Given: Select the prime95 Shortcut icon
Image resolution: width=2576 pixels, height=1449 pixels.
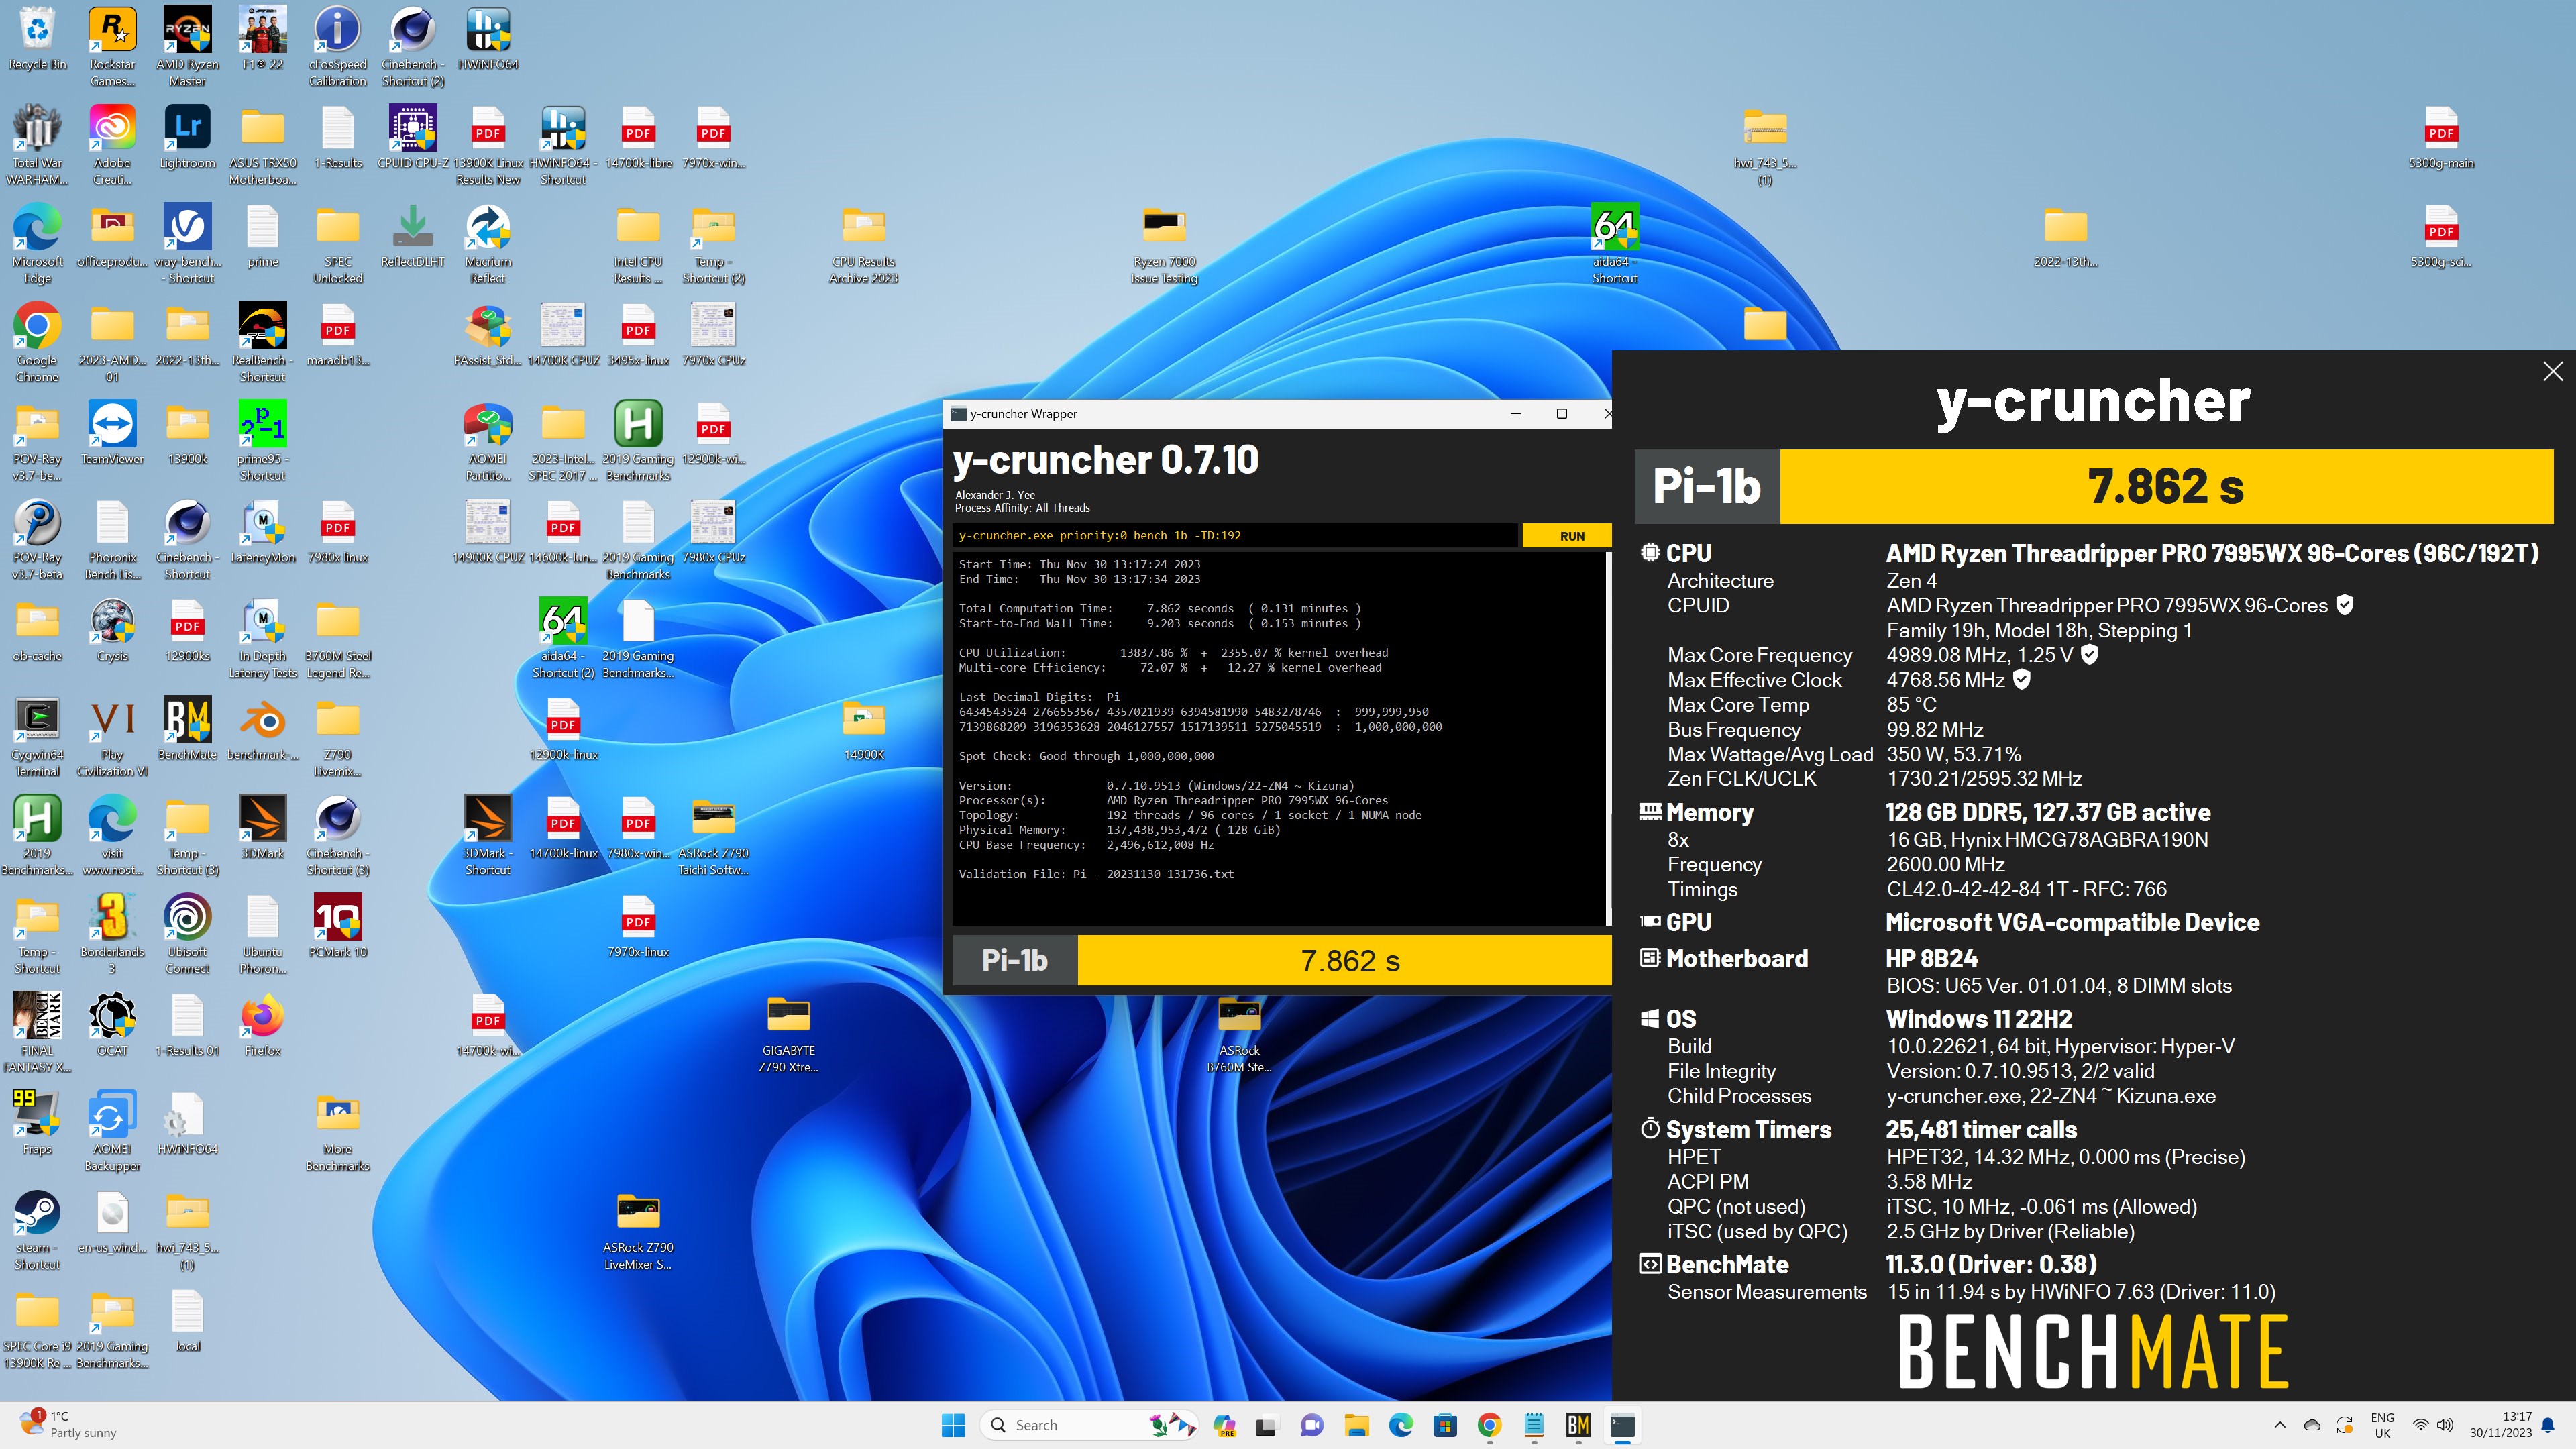Looking at the screenshot, I should click(263, 441).
